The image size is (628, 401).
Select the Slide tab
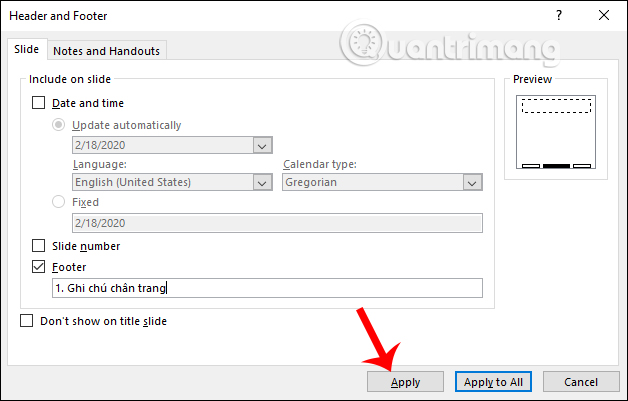point(25,49)
